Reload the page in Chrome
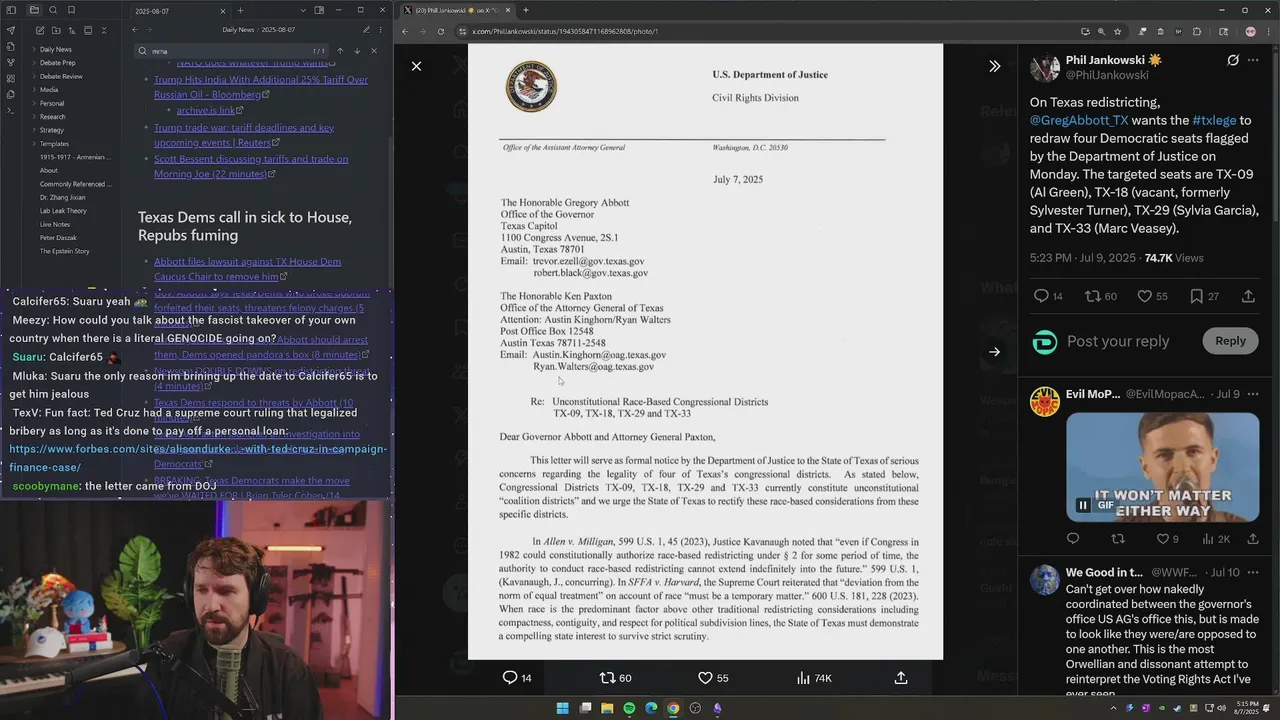Image resolution: width=1280 pixels, height=720 pixels. pyautogui.click(x=442, y=31)
